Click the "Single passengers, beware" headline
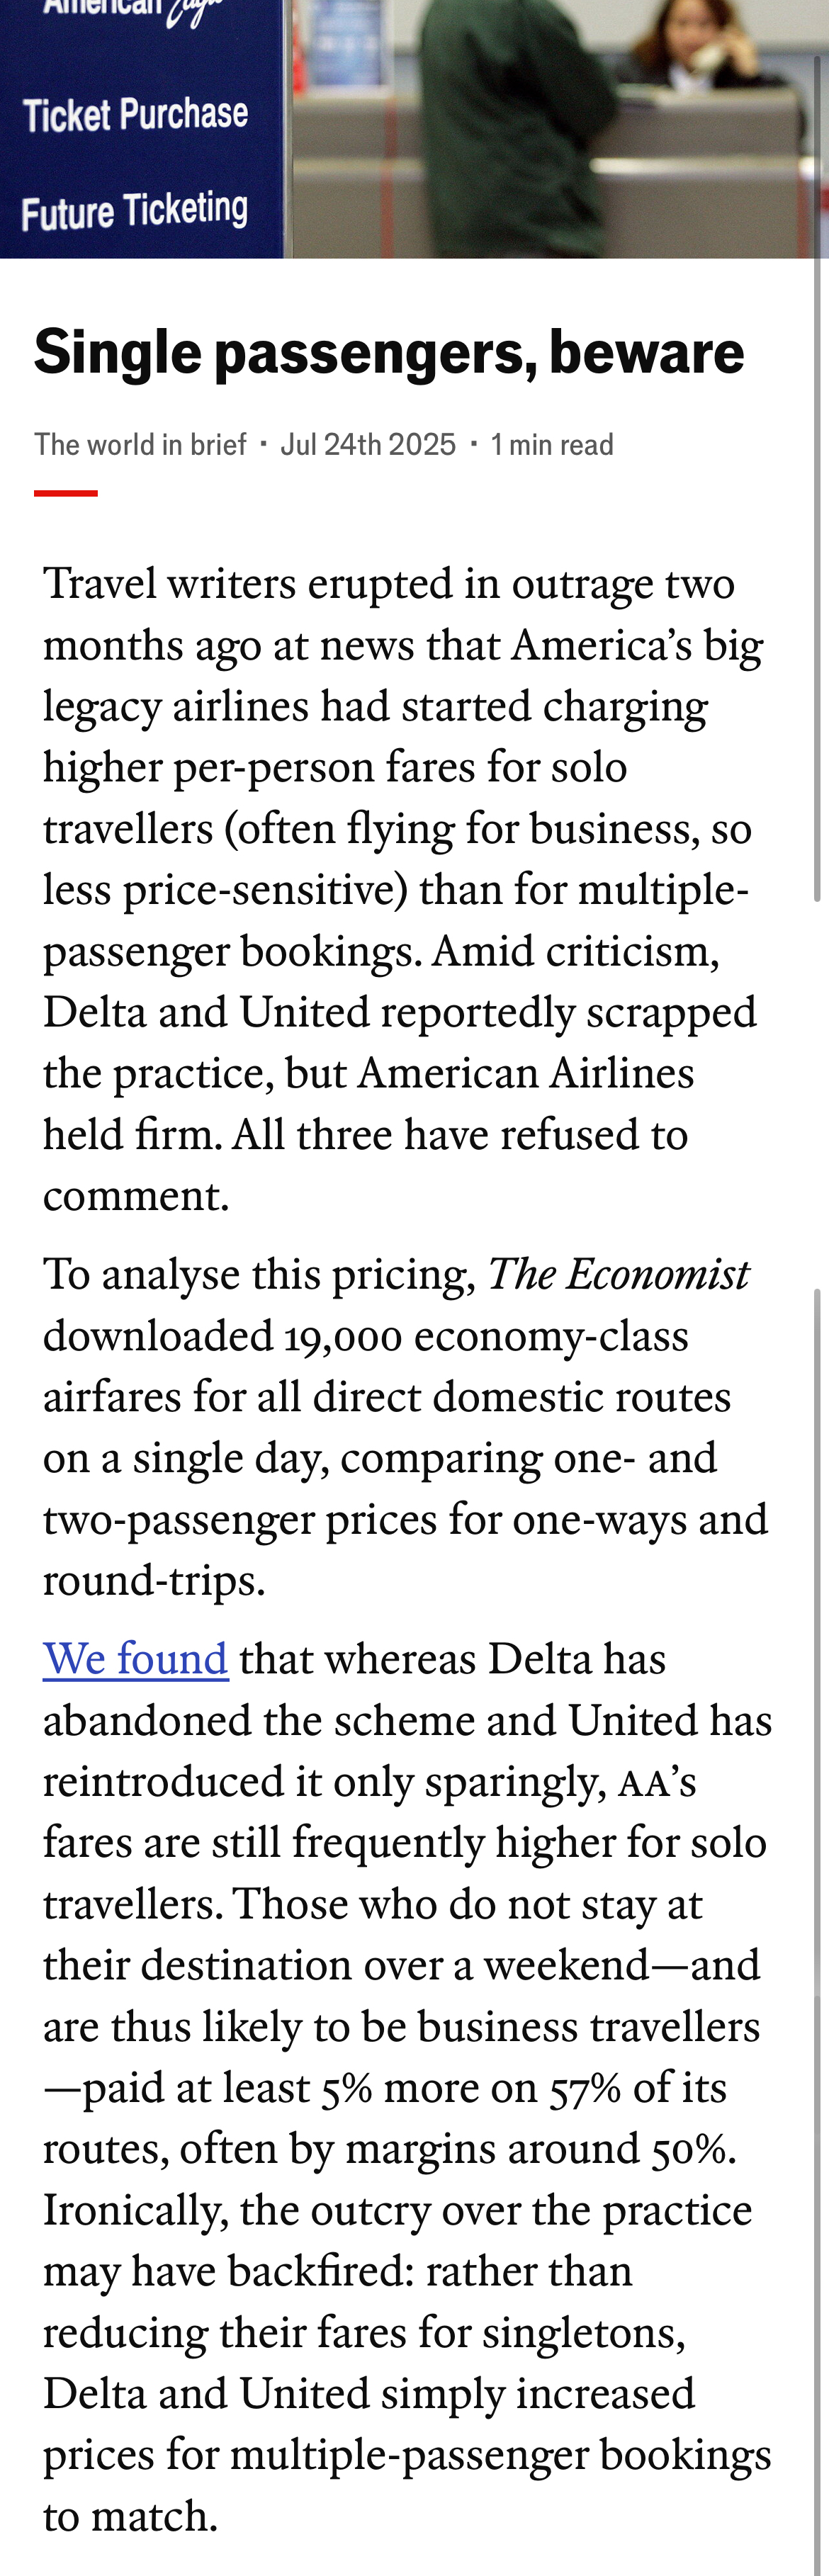 pyautogui.click(x=389, y=352)
